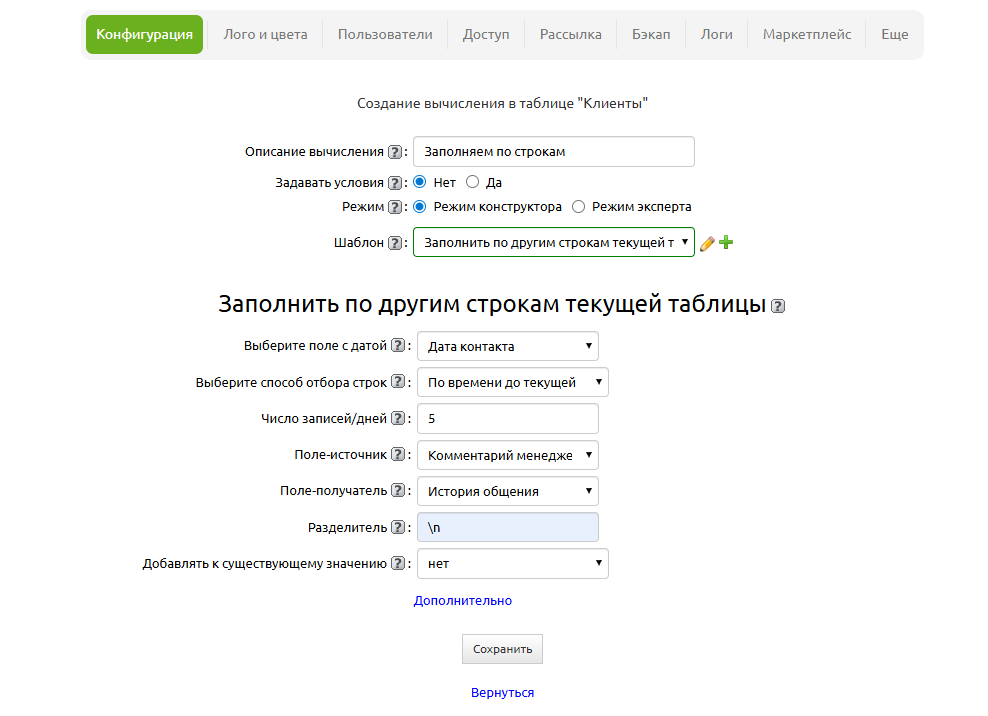Screen dimensions: 988x716
Task: Open the Доступ tab
Action: (x=486, y=35)
